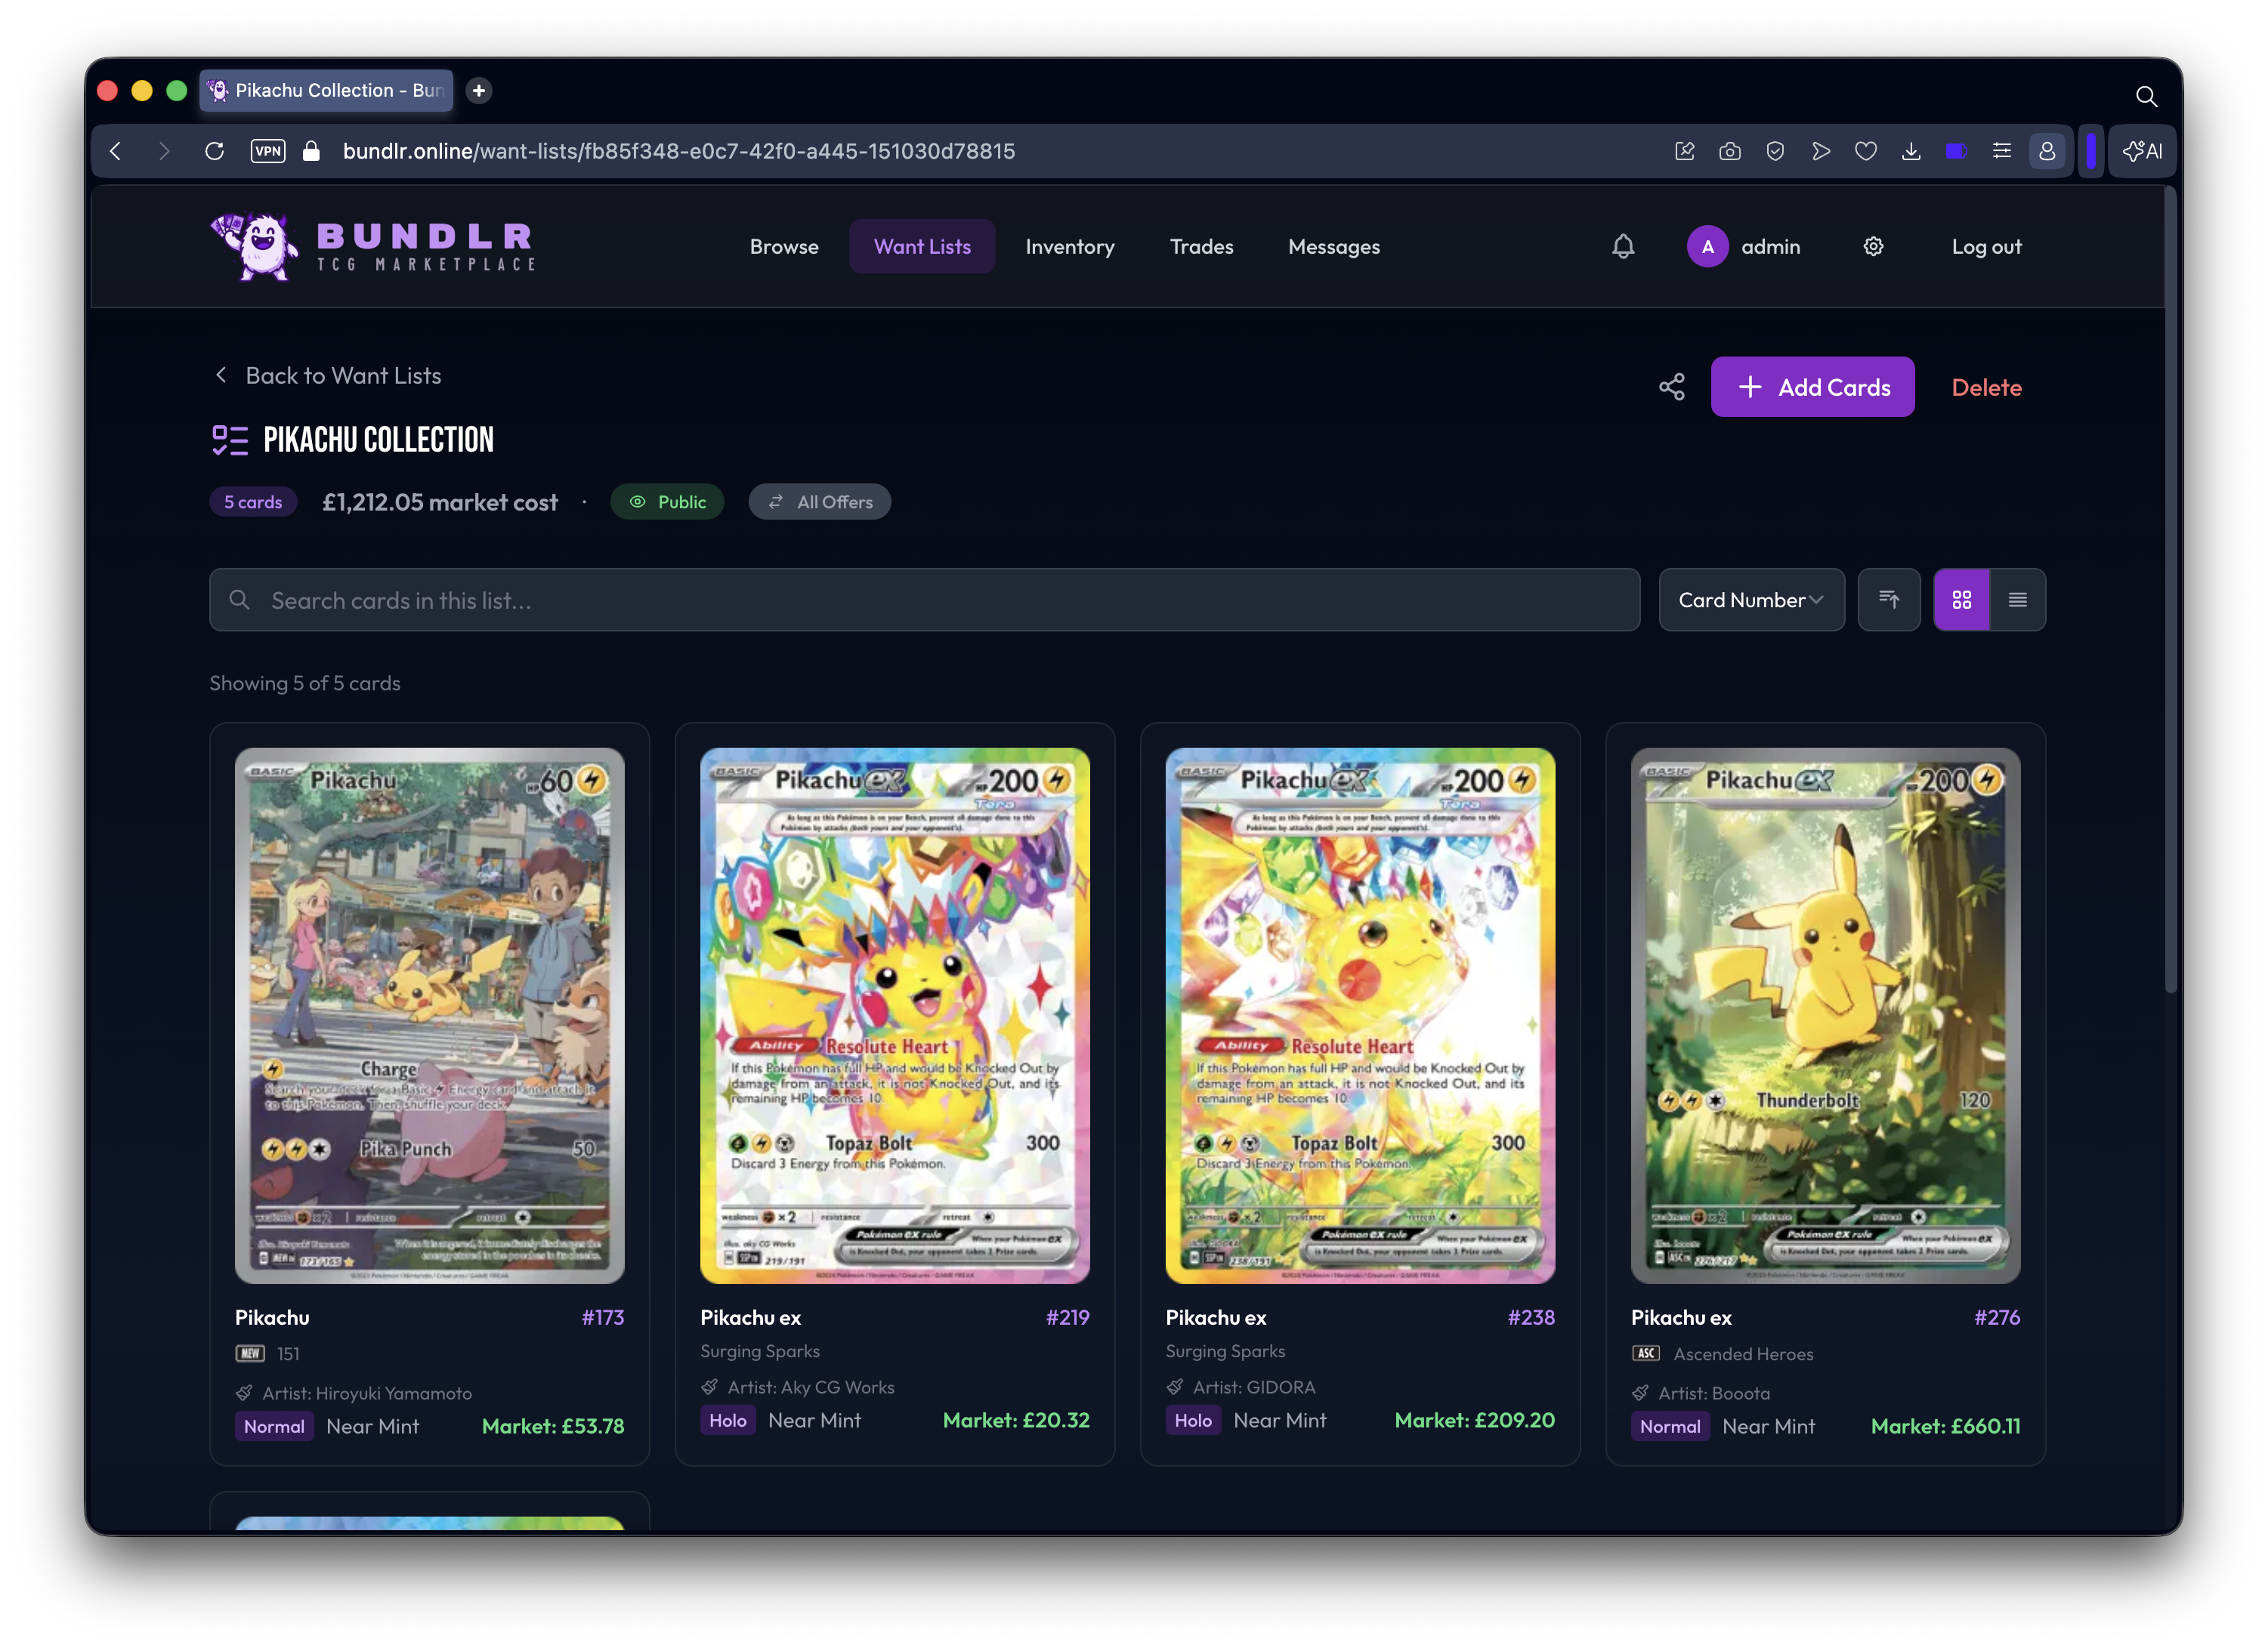2268x1648 pixels.
Task: Click the browser search magnifier icon
Action: (2145, 96)
